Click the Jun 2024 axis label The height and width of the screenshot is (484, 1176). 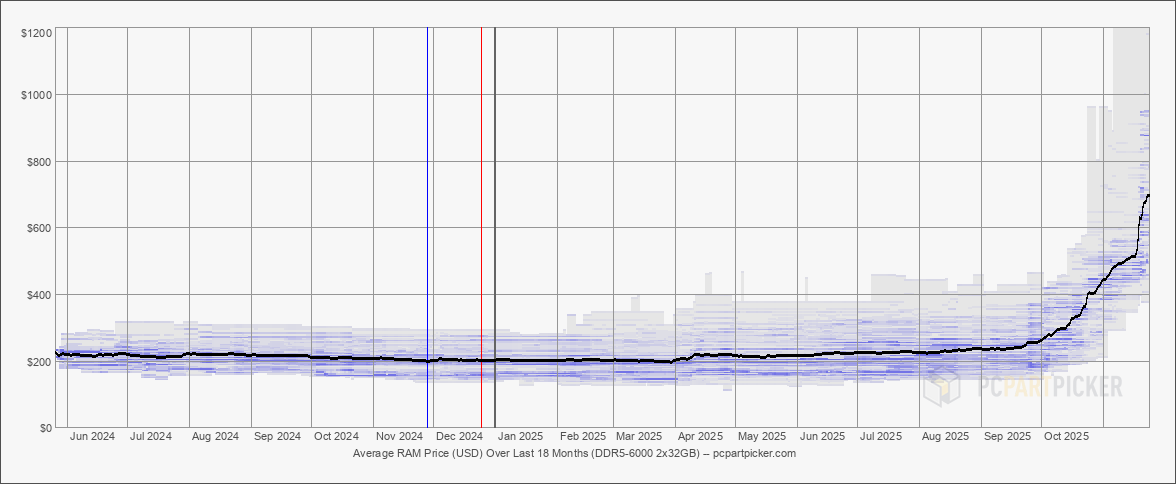pos(92,436)
